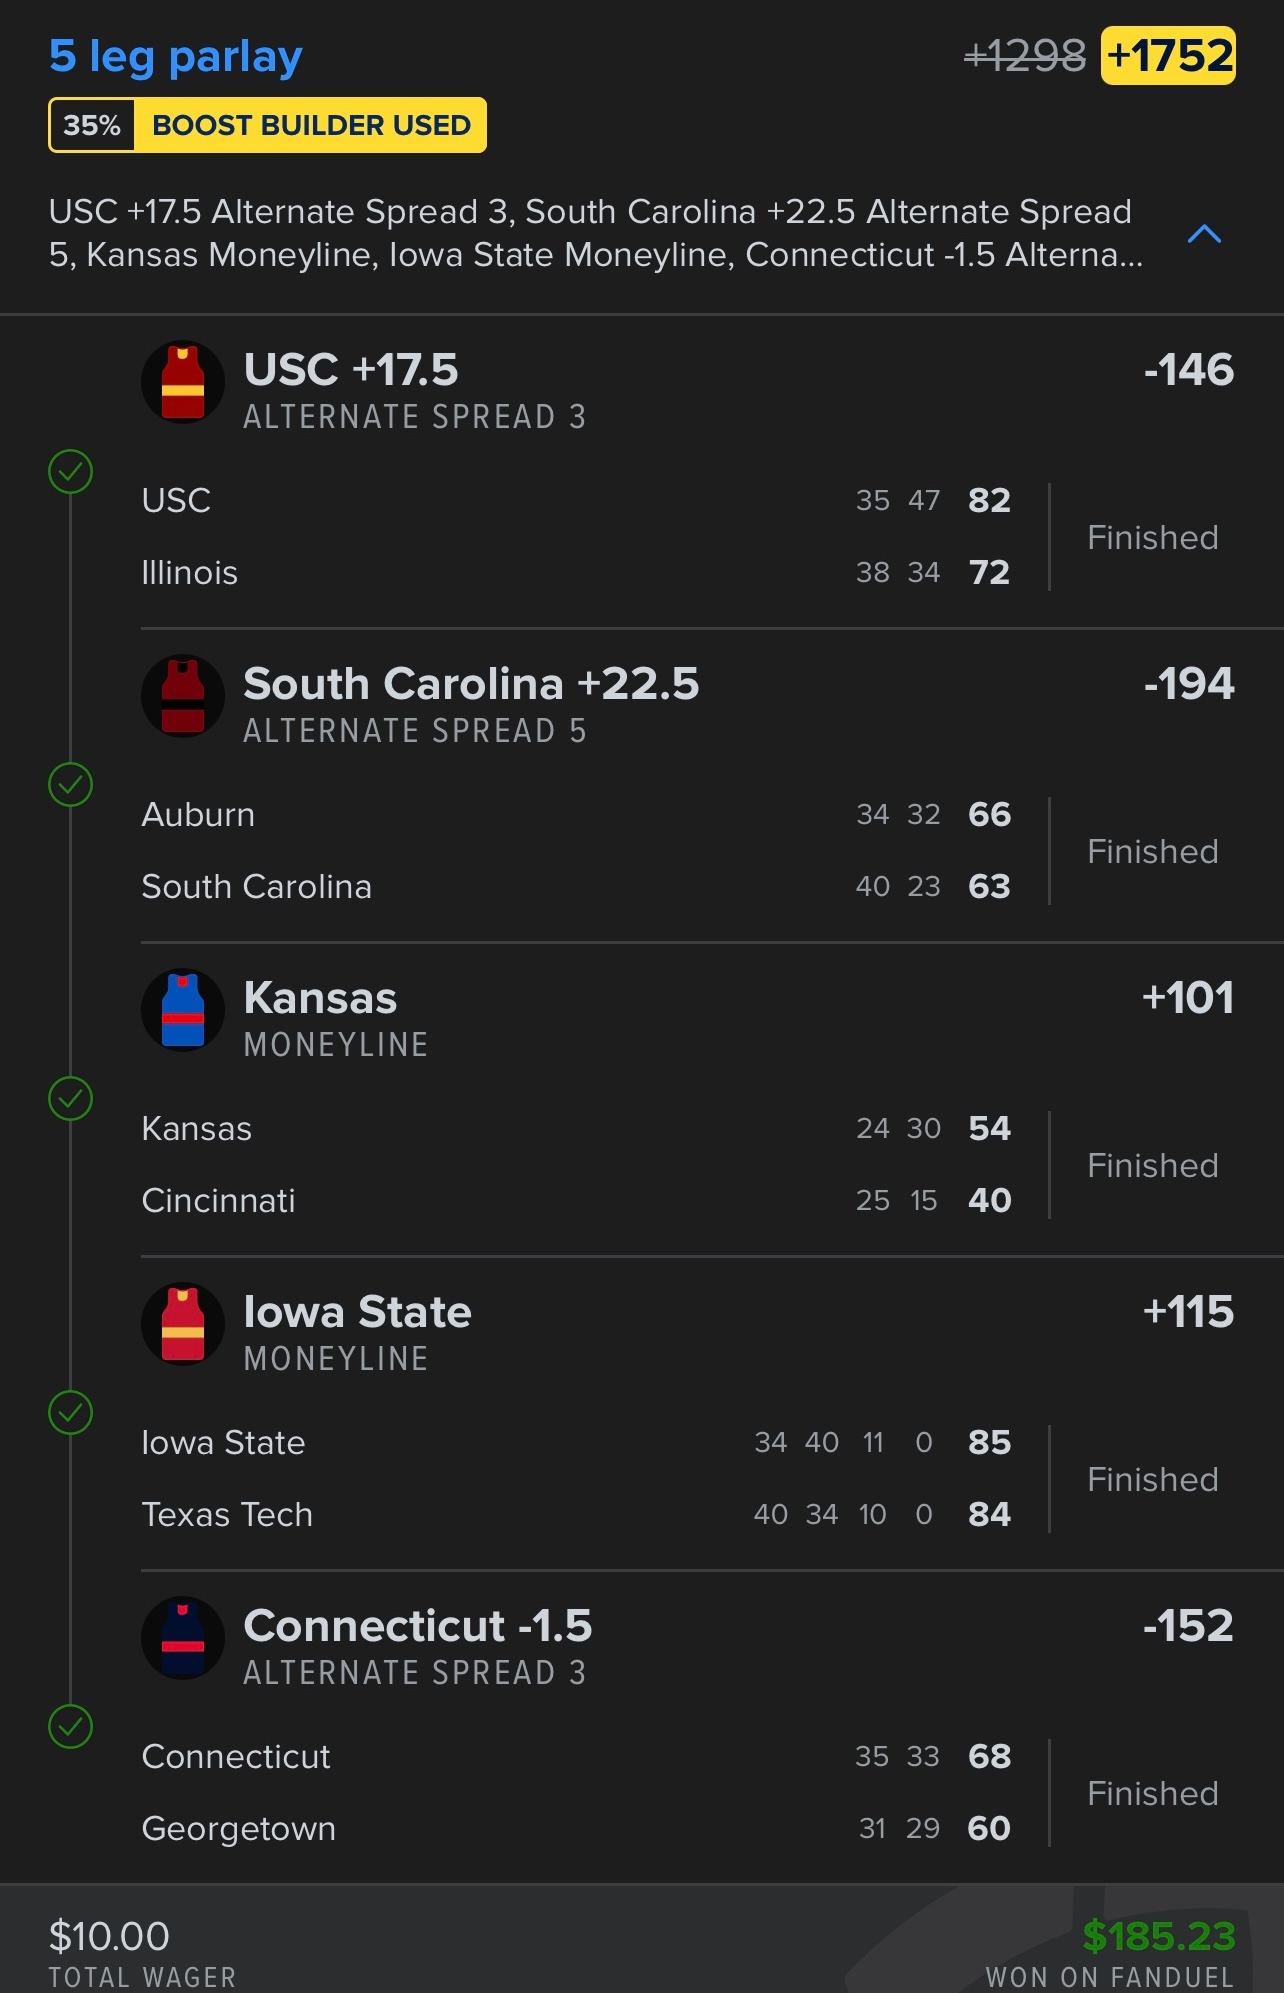Select the USC +17.5 alternate spread heading
The width and height of the screenshot is (1284, 1993).
(351, 370)
